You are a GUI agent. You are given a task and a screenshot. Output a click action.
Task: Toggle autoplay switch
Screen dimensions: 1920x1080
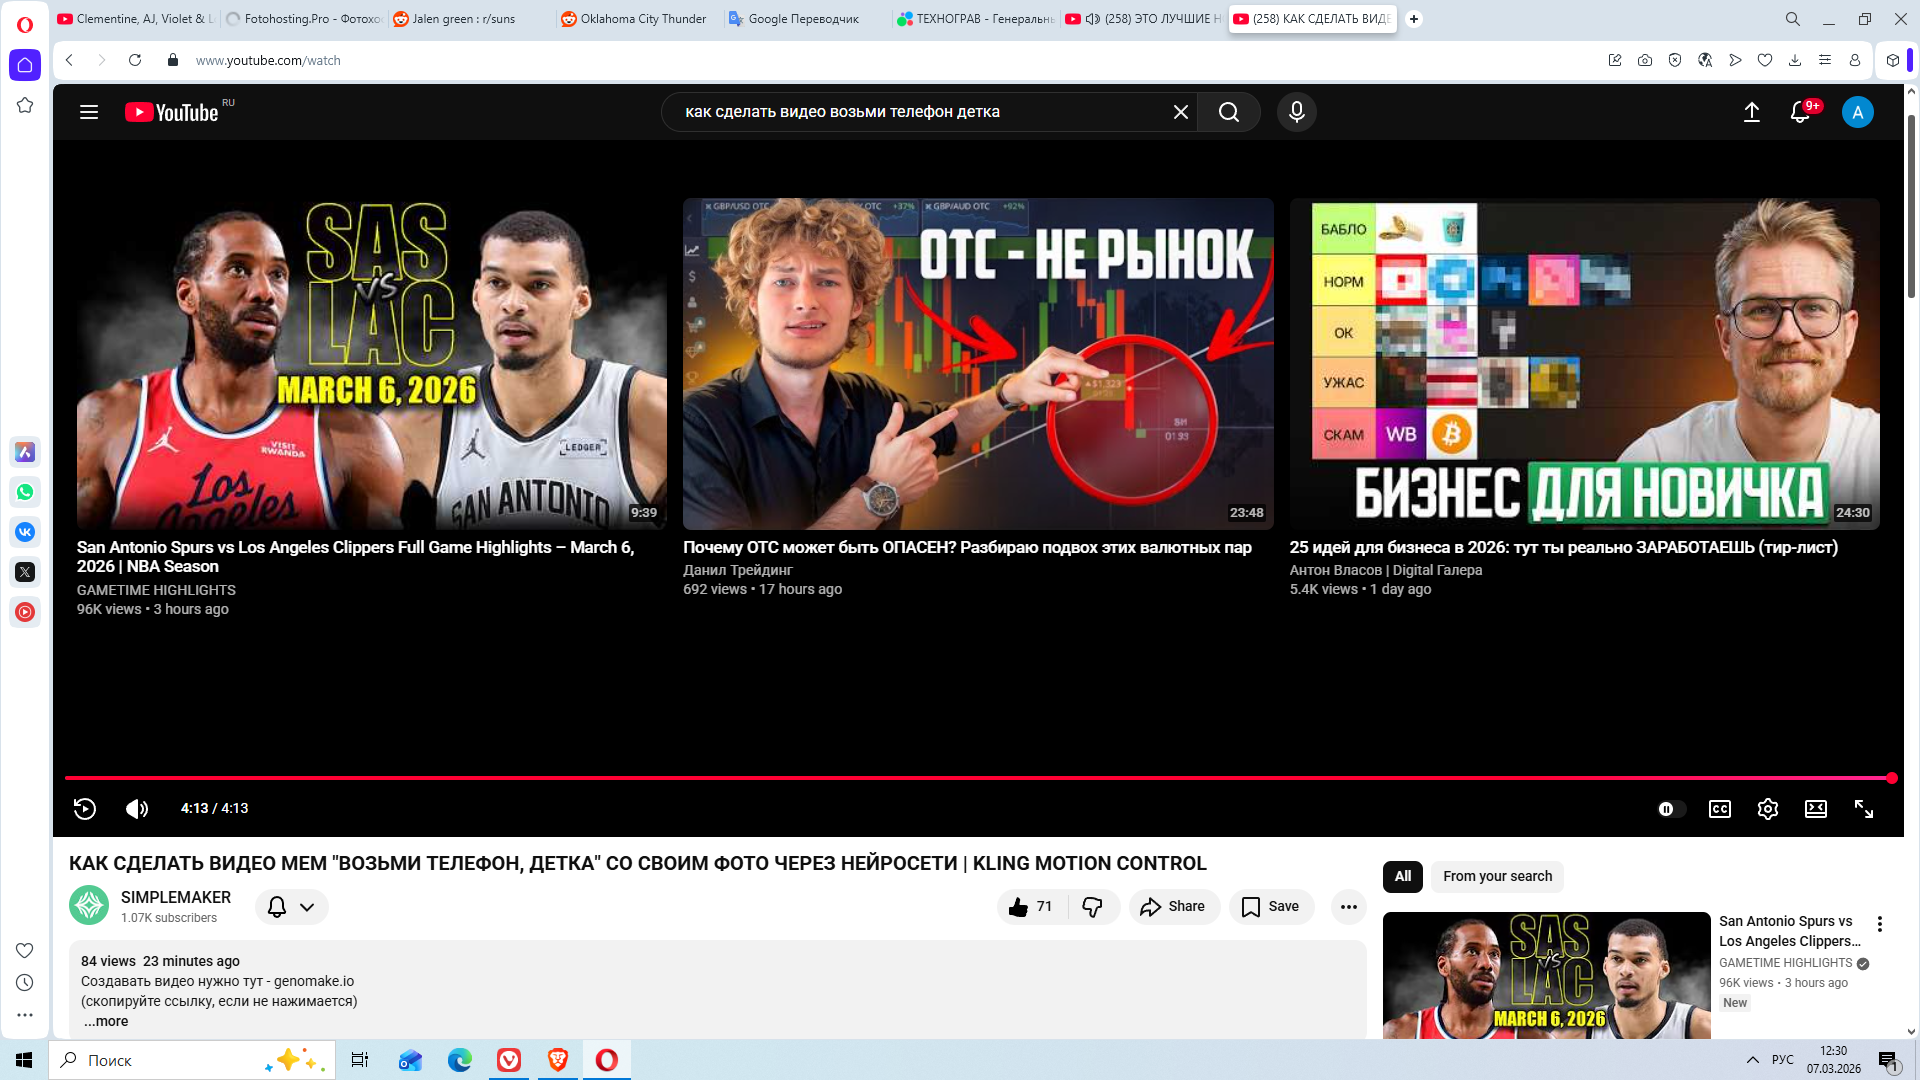coord(1670,809)
